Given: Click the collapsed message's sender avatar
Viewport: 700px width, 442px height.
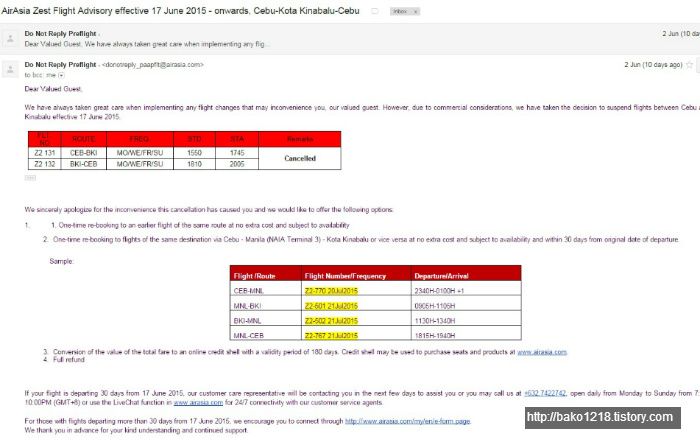Looking at the screenshot, I should [x=10, y=39].
